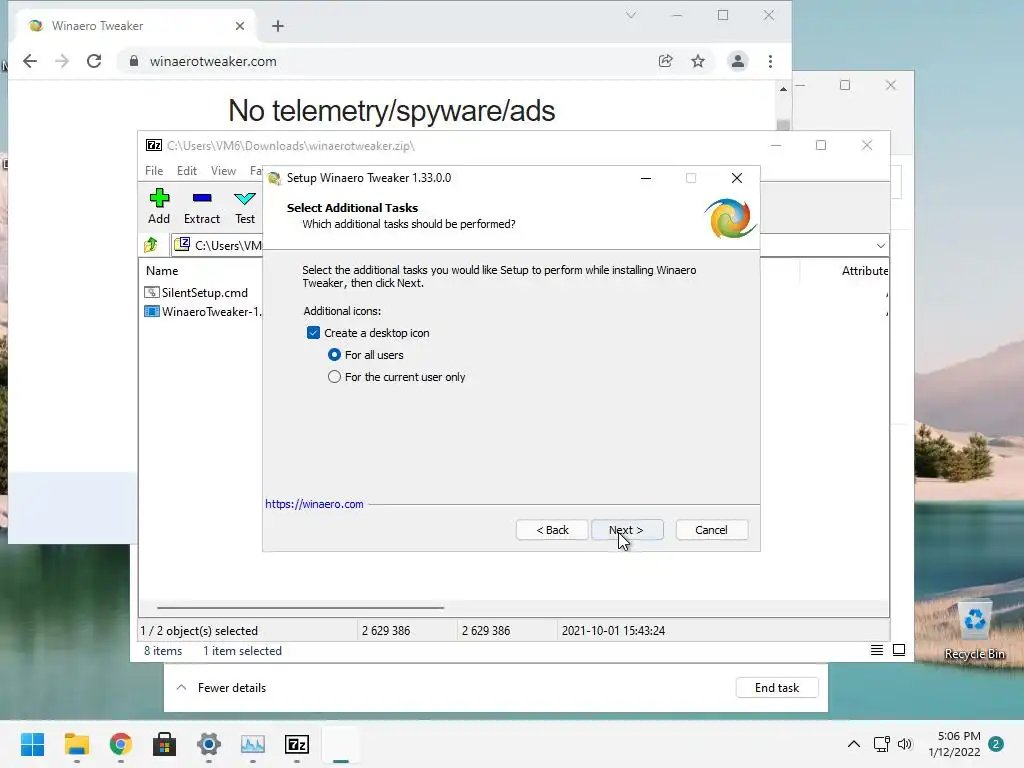The width and height of the screenshot is (1024, 768).
Task: Sort by the Name column header
Action: click(162, 270)
